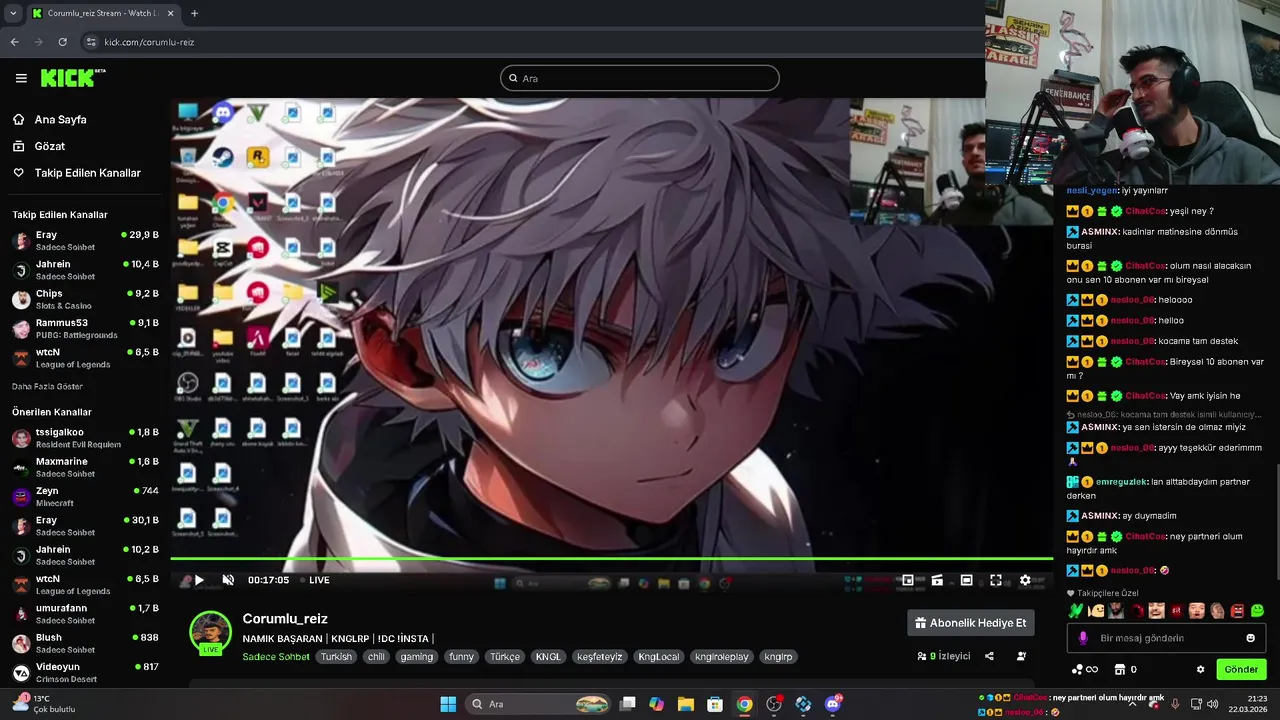This screenshot has width=1280, height=720.
Task: Select the gaming tag
Action: pyautogui.click(x=417, y=657)
